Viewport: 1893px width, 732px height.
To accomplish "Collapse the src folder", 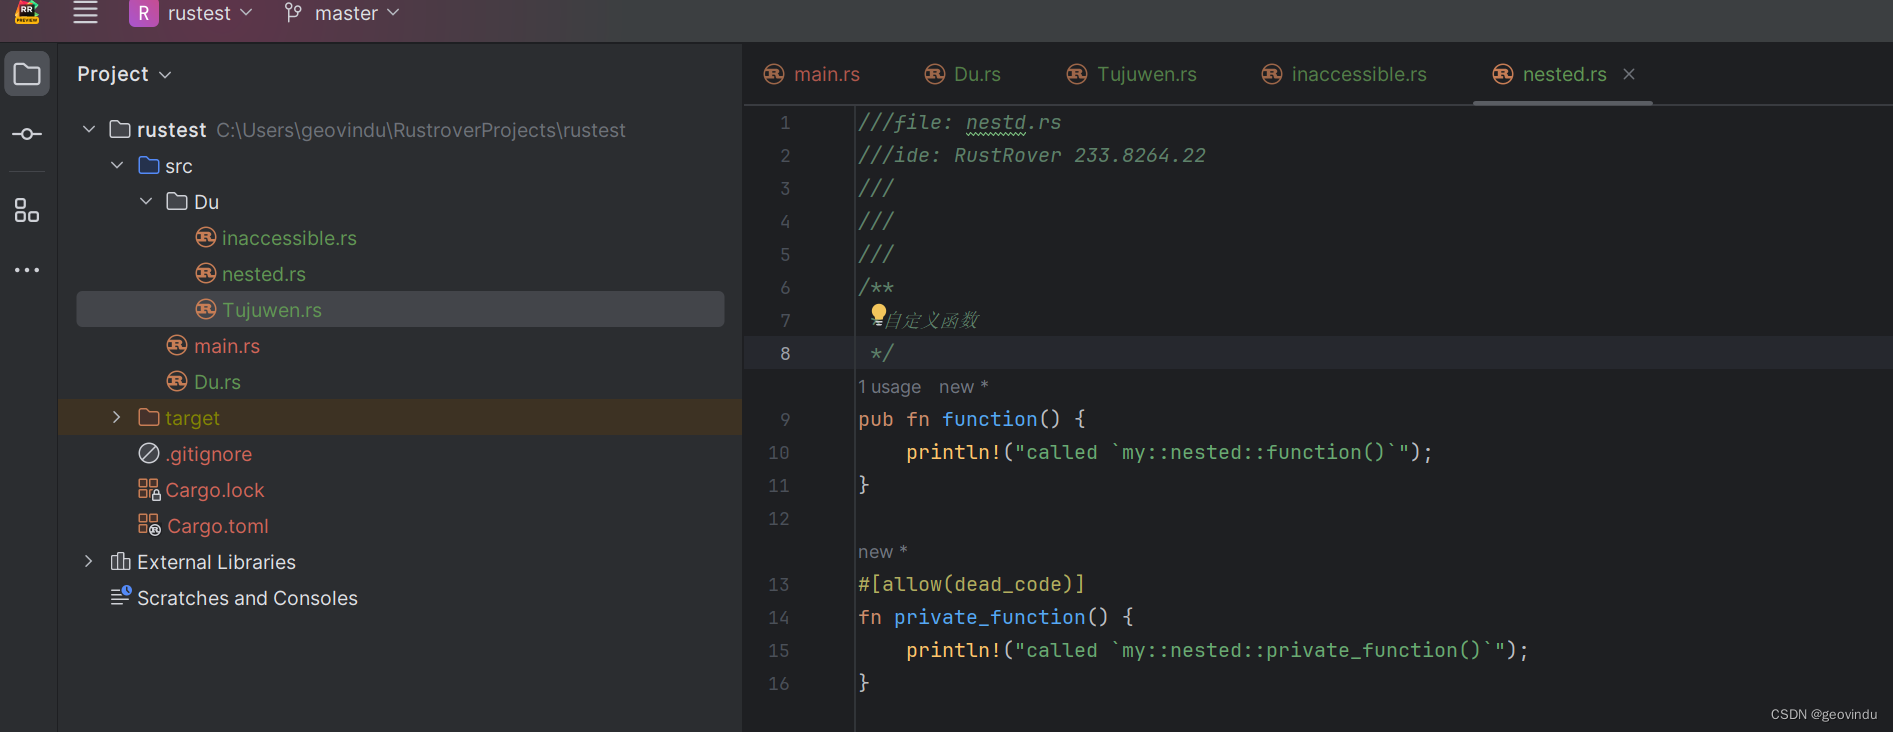I will coord(117,165).
